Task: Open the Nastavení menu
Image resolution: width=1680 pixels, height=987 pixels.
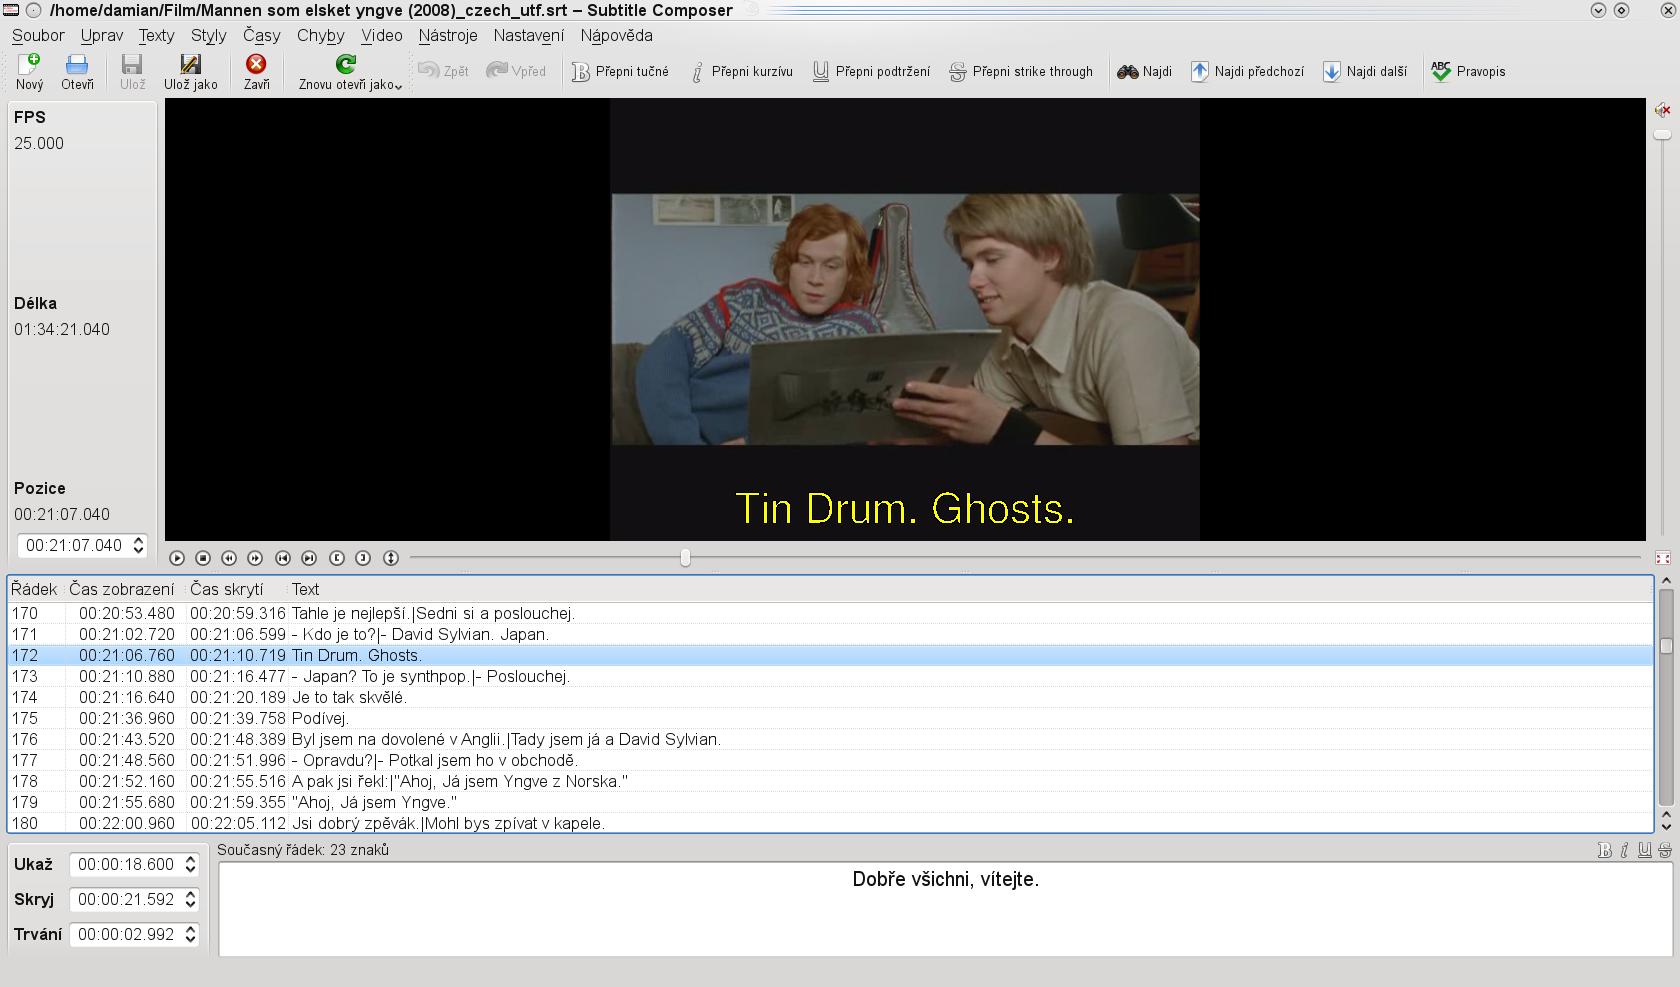Action: point(528,35)
